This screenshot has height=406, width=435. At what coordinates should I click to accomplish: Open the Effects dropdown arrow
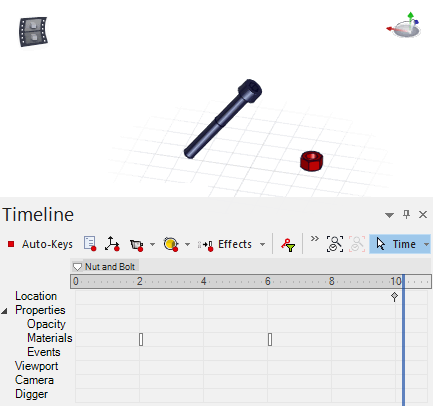click(263, 245)
